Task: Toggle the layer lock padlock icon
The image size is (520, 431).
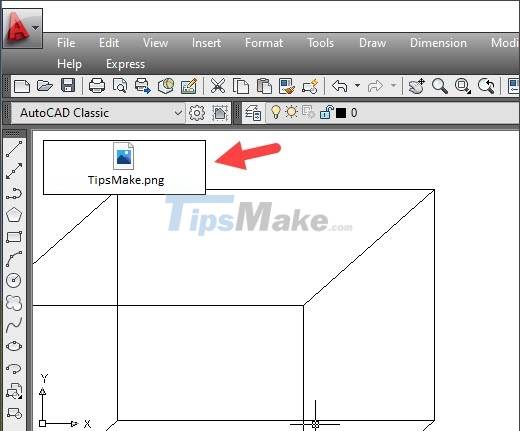Action: (x=327, y=112)
